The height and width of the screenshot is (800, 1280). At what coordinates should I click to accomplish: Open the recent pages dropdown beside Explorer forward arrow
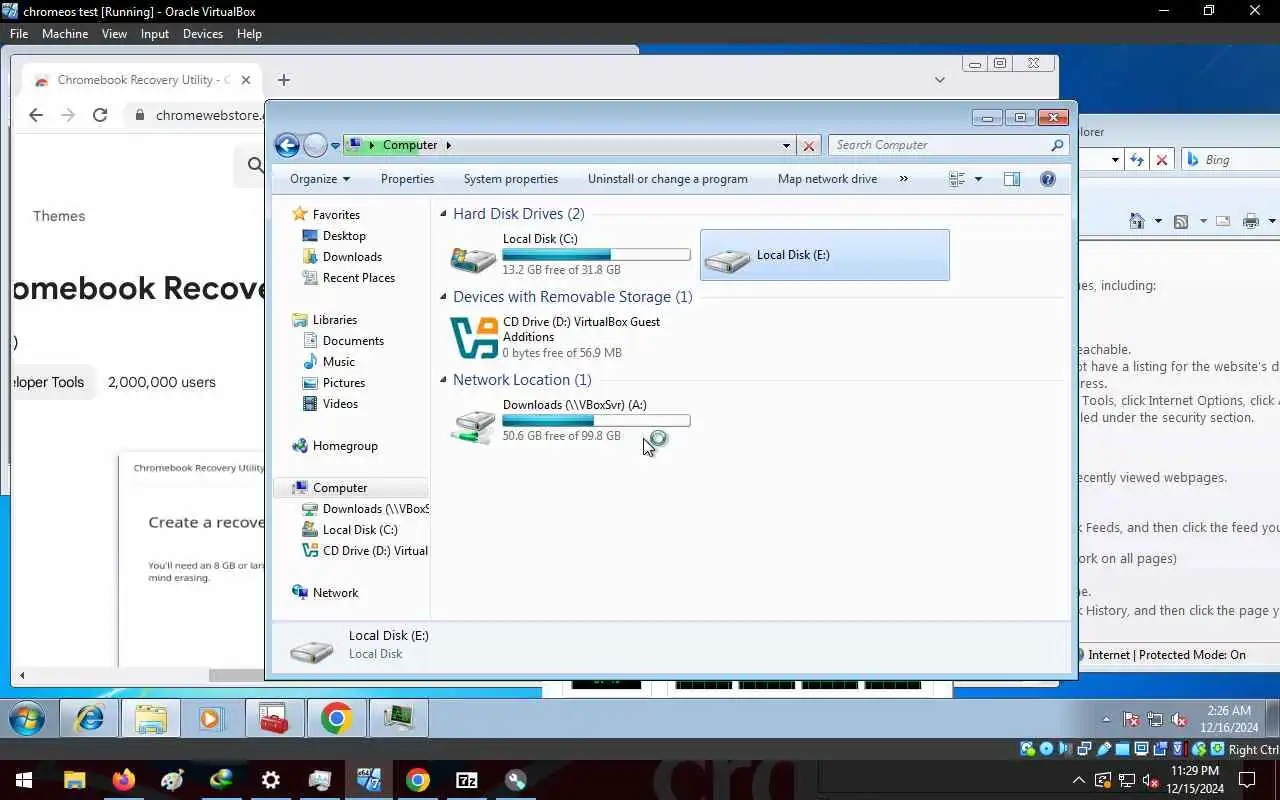point(335,146)
